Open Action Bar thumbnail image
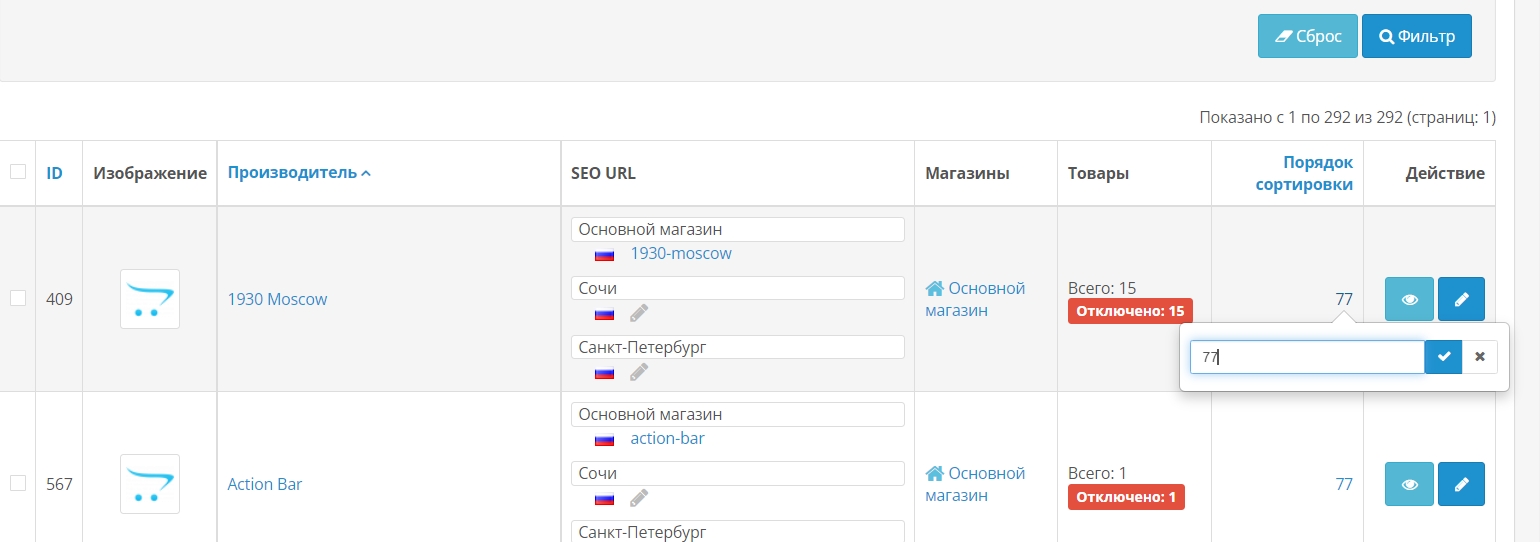 point(150,484)
